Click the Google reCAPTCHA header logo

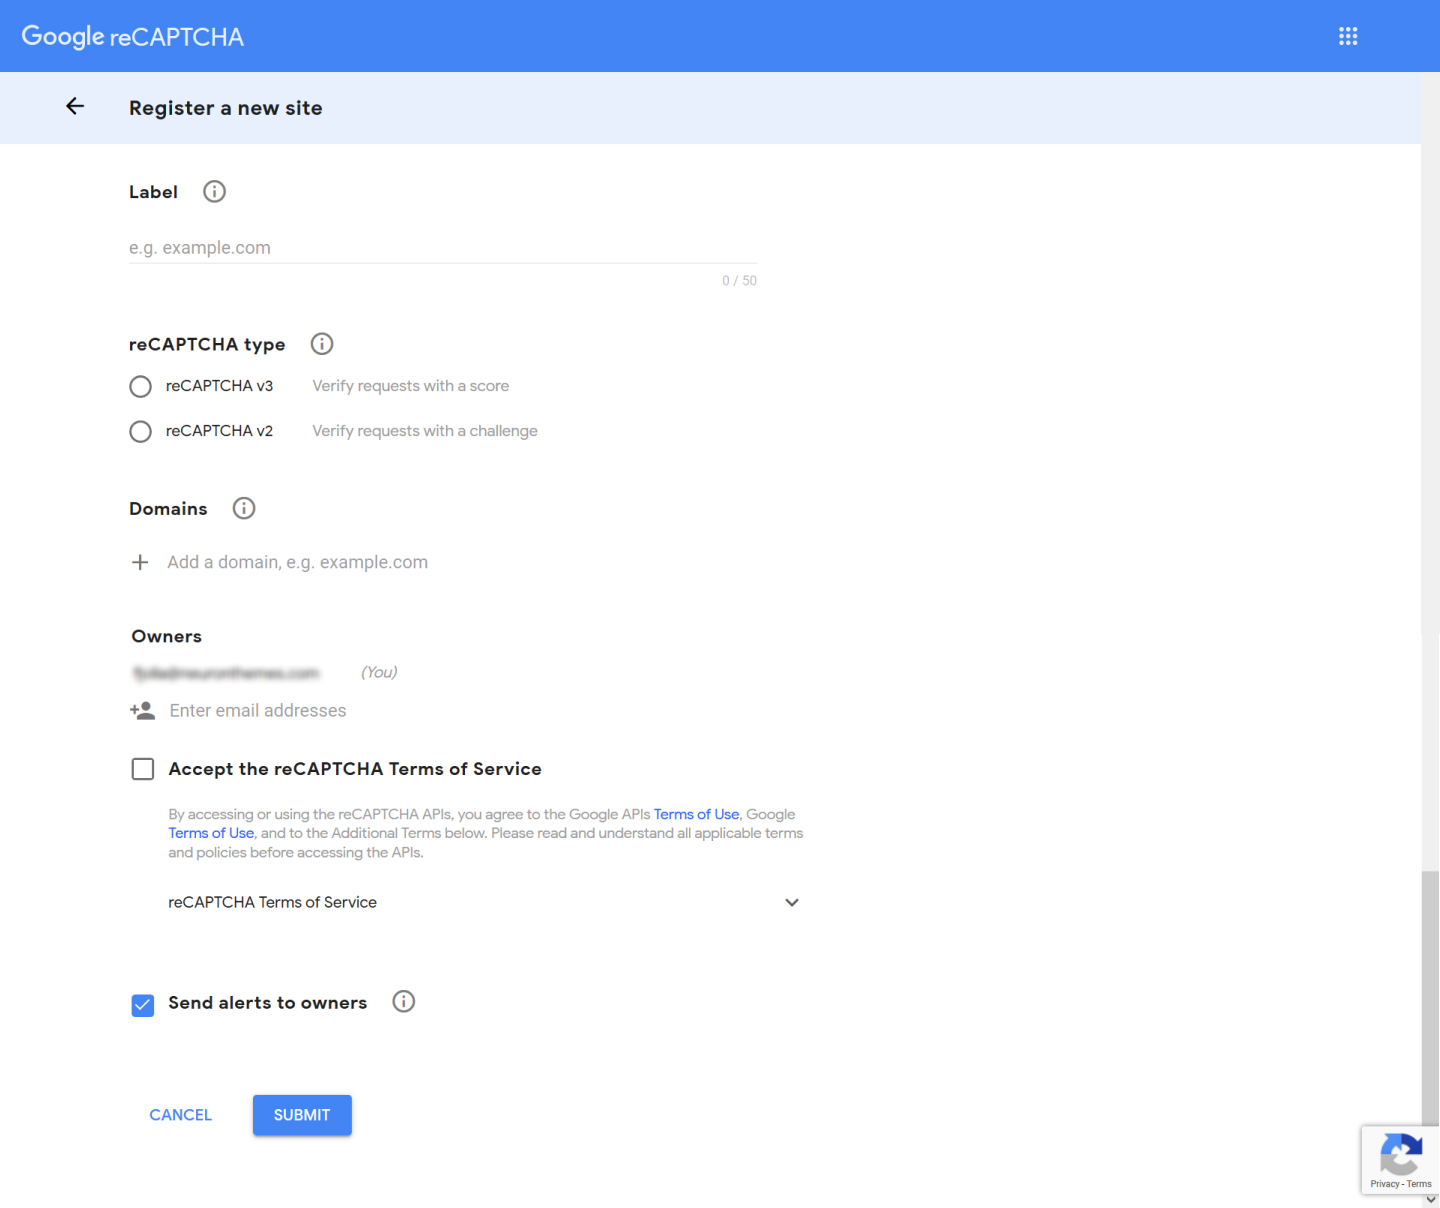click(x=133, y=37)
